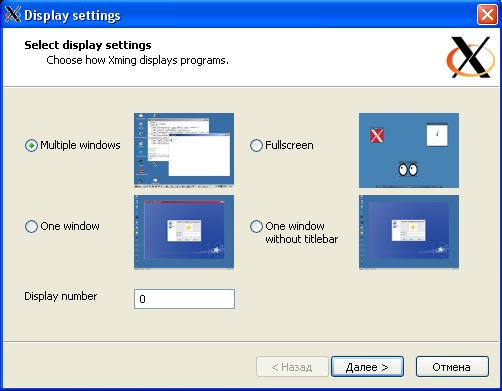This screenshot has height=391, width=502.
Task: Focus the Display number input field
Action: [184, 299]
